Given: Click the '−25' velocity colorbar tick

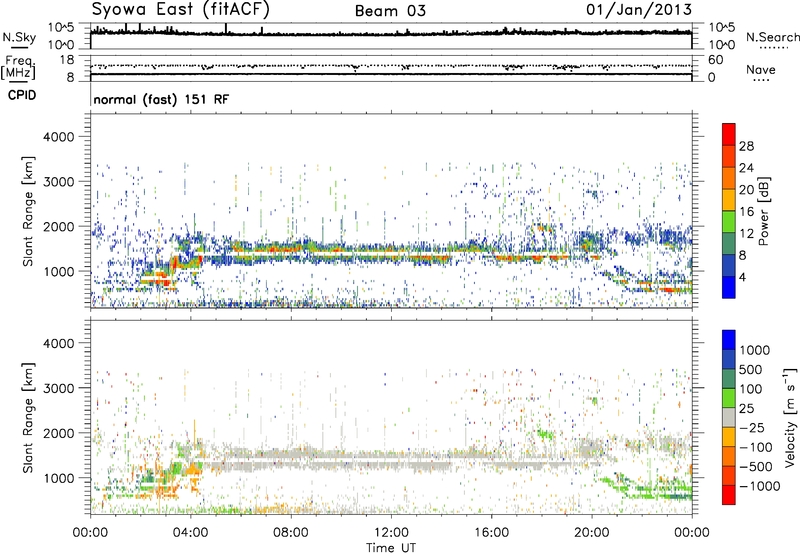Looking at the screenshot, I should pos(751,427).
